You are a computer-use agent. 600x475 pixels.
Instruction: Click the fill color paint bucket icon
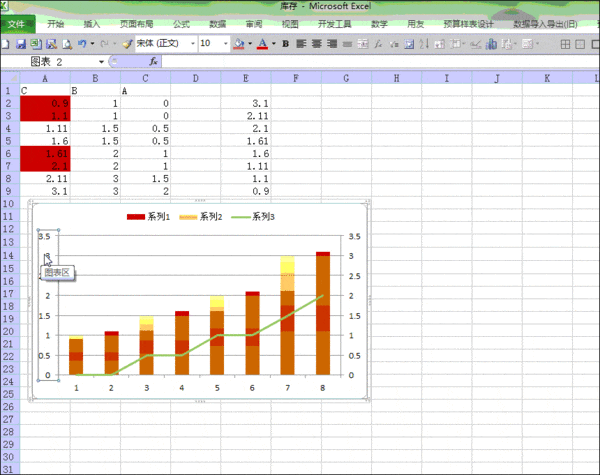click(238, 44)
